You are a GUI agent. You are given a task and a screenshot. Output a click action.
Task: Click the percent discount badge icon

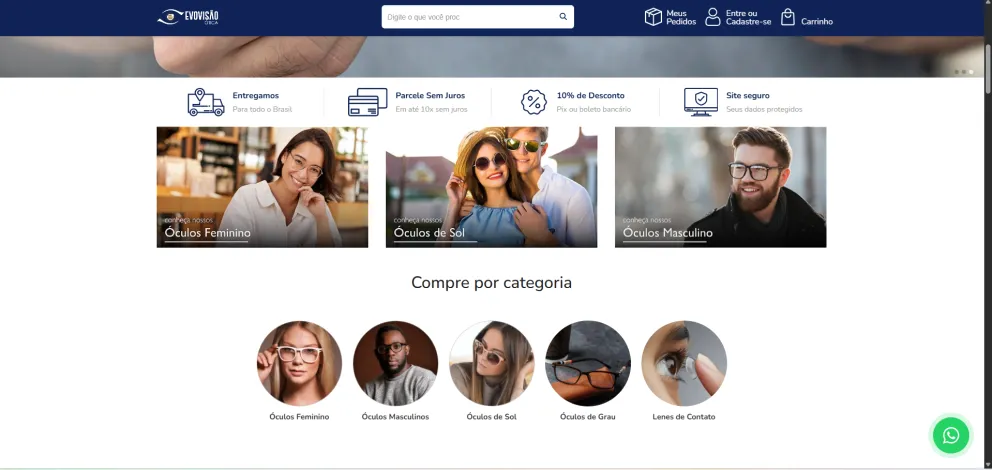coord(534,102)
